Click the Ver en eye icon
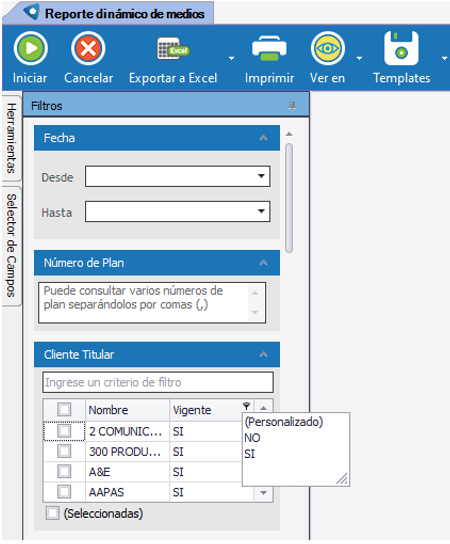The image size is (450, 544). (x=328, y=48)
